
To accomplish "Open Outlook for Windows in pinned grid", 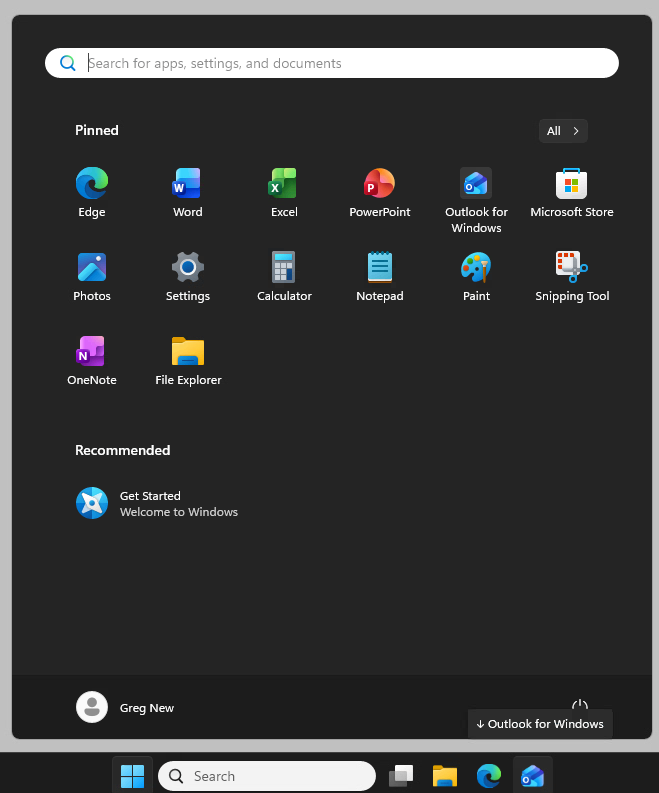I will point(476,200).
